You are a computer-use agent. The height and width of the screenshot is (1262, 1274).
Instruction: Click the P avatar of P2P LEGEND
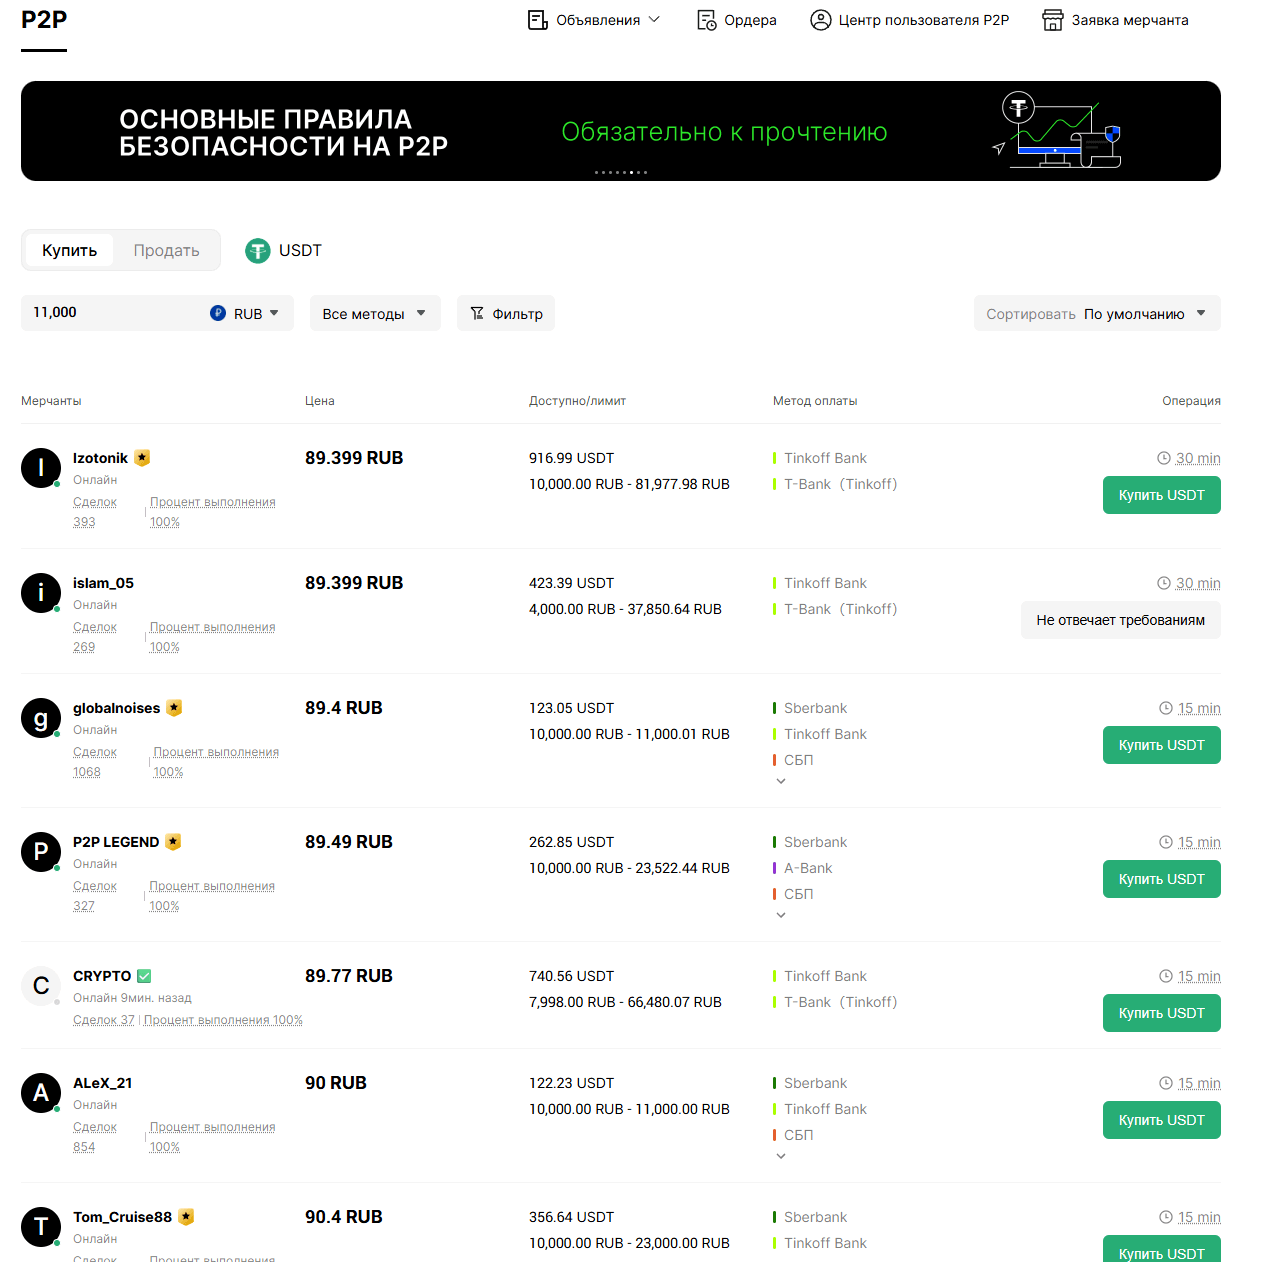click(x=41, y=852)
